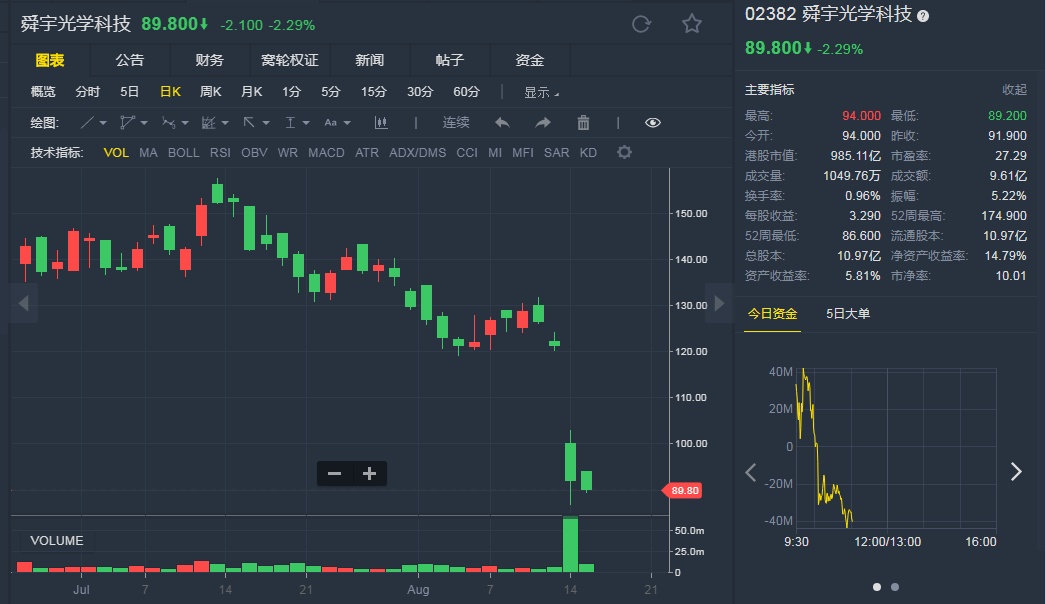Expand the wave tool dropdown arrow

(185, 123)
